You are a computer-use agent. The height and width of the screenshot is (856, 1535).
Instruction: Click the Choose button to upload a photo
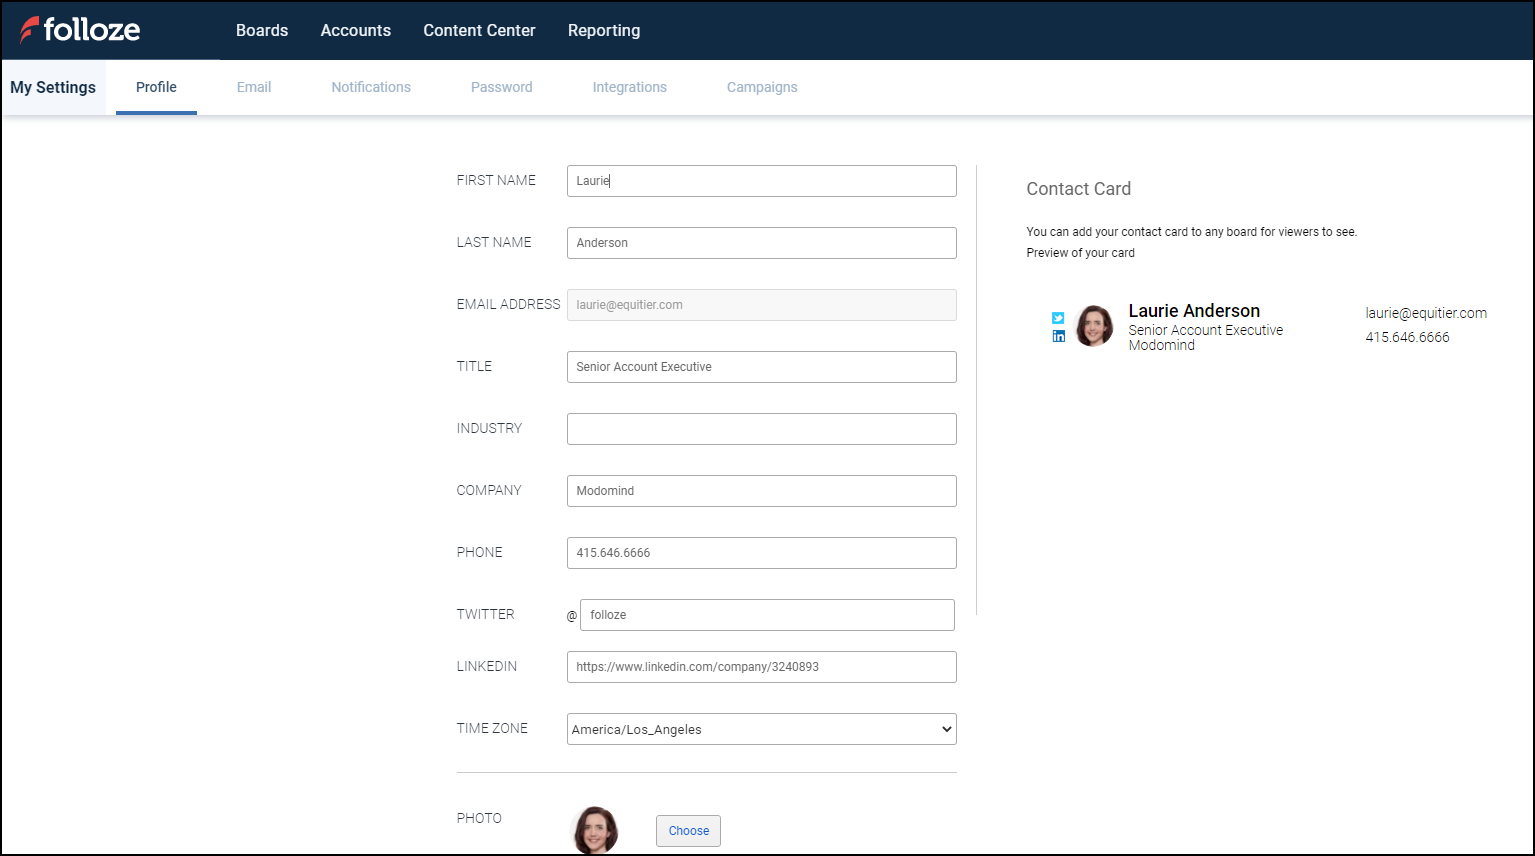pos(688,830)
